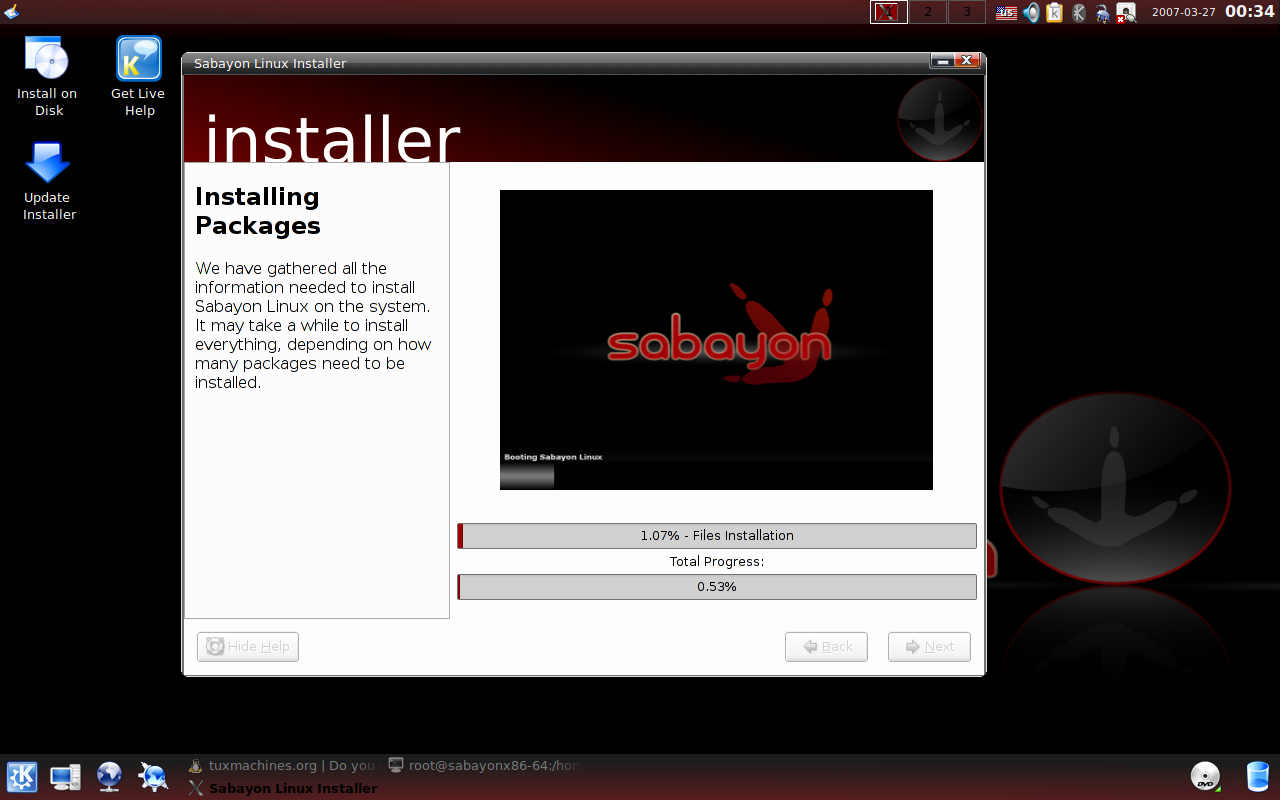1280x800 pixels.
Task: Switch to virtual desktop 1
Action: coord(889,12)
